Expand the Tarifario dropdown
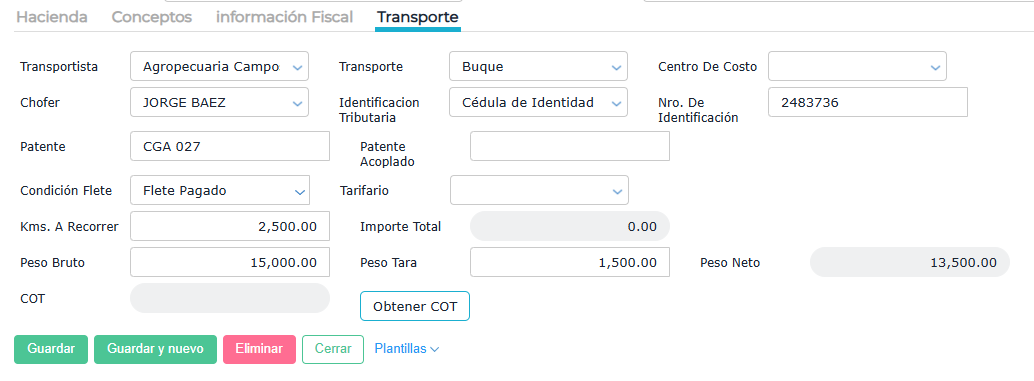Viewport: 1034px width, 381px height. point(538,190)
